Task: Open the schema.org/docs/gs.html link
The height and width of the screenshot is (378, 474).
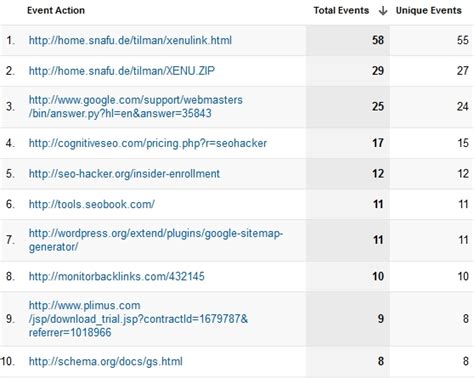Action: tap(105, 361)
